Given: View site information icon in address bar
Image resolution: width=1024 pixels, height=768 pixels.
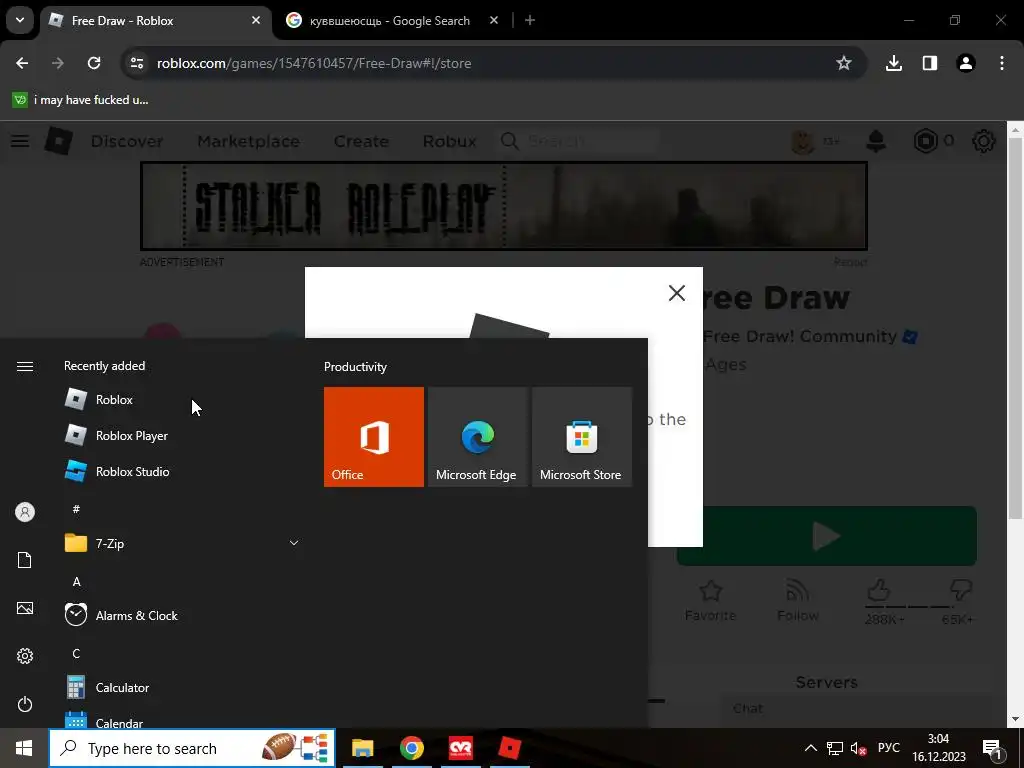Looking at the screenshot, I should click(136, 63).
